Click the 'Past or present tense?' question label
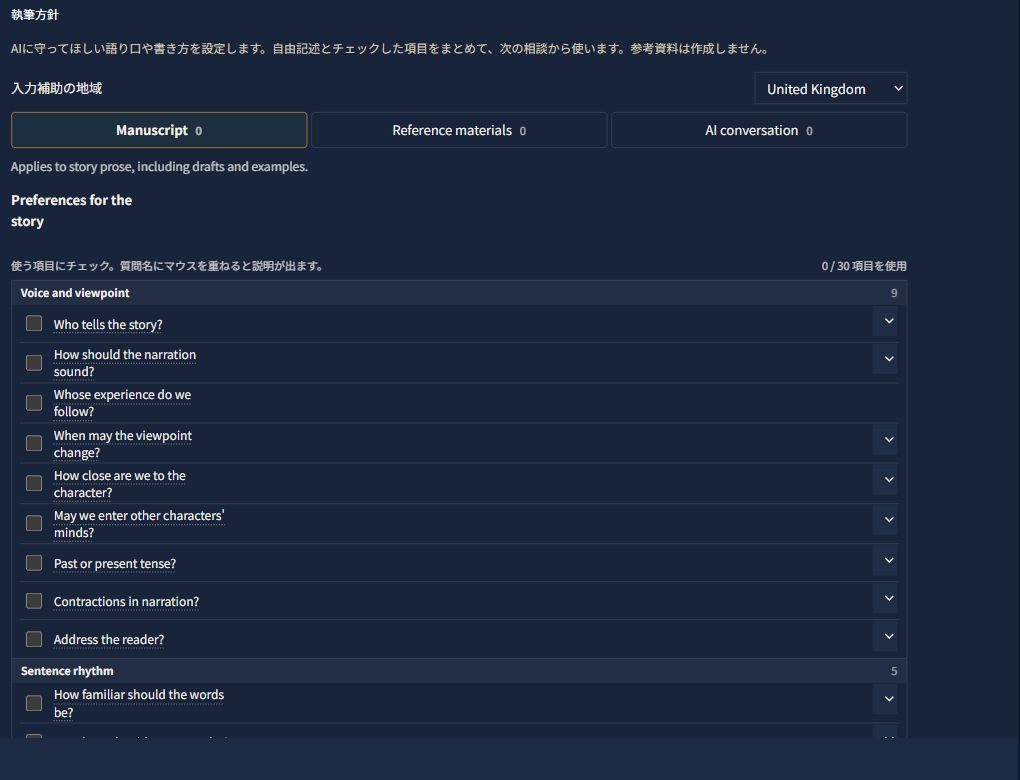Viewport: 1020px width, 780px height. (x=114, y=563)
